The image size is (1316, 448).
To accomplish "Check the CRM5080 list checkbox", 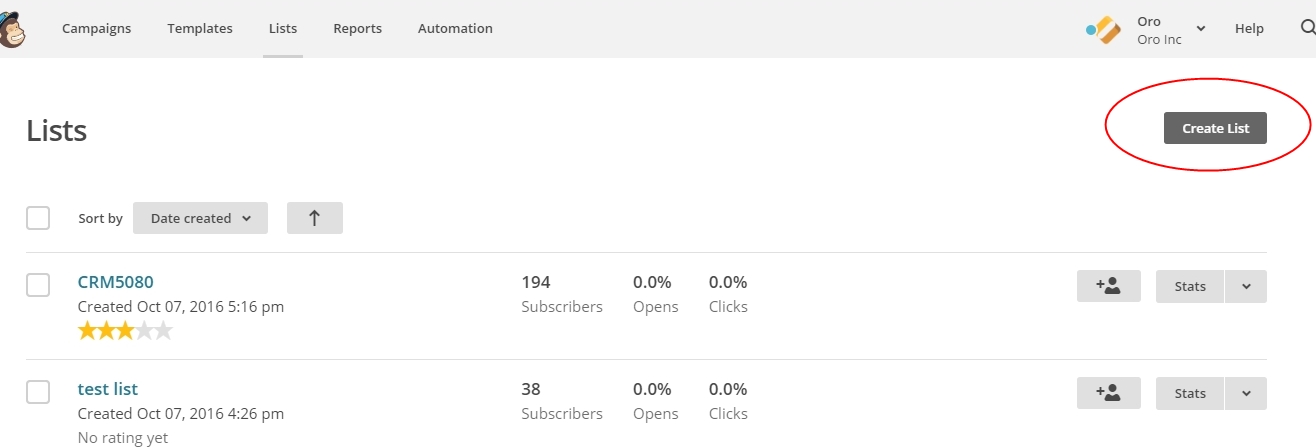I will (38, 285).
